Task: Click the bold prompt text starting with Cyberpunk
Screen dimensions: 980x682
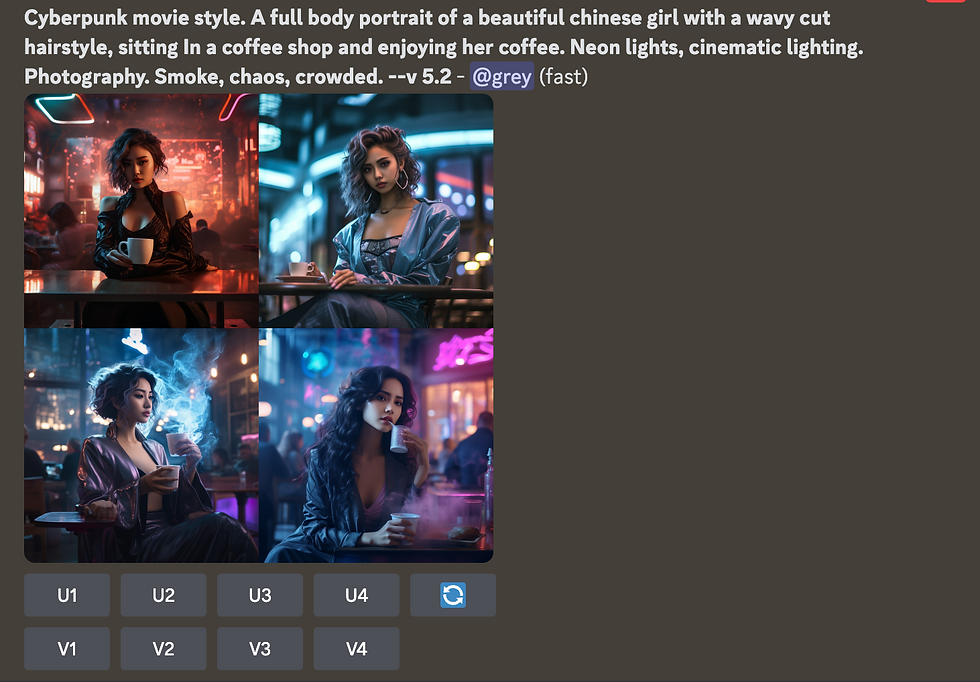Action: (x=444, y=47)
